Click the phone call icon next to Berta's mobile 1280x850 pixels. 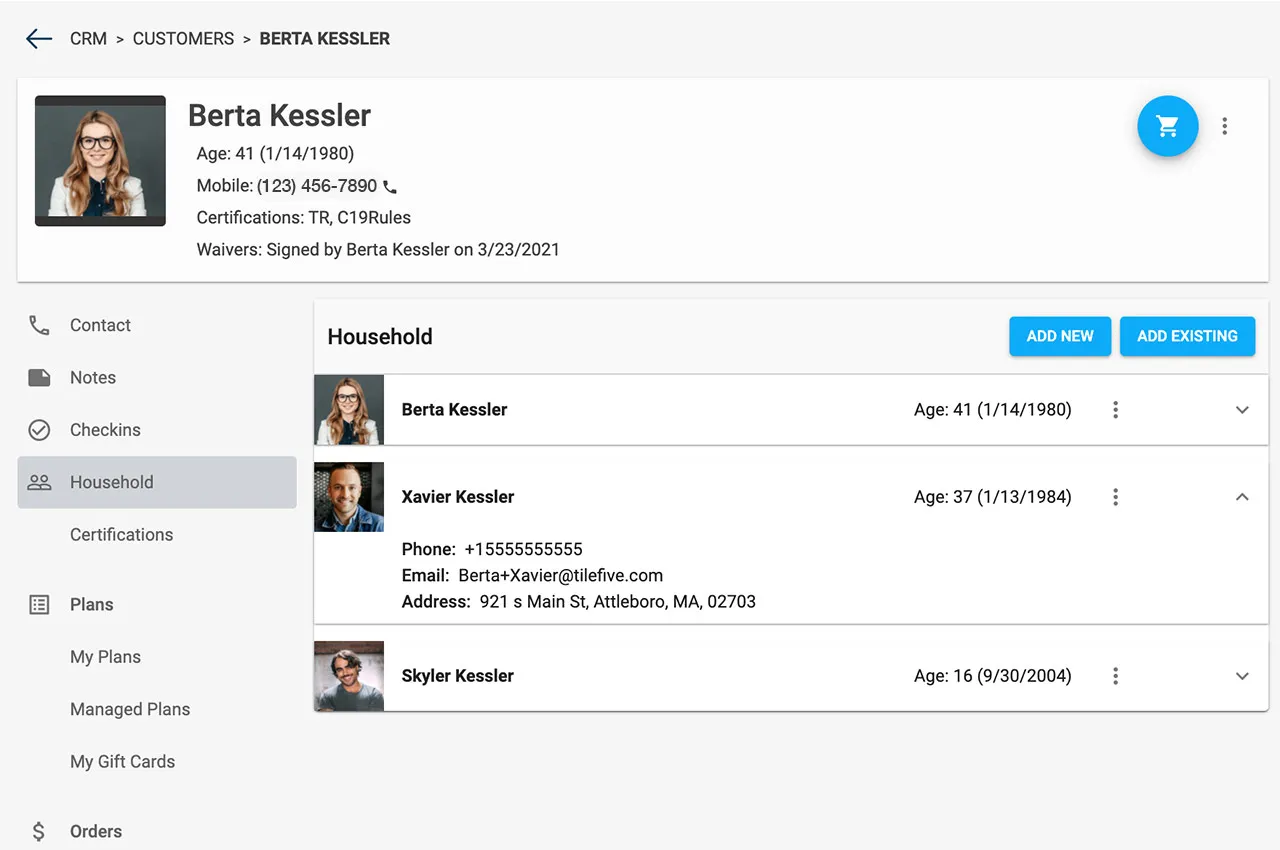coord(389,186)
